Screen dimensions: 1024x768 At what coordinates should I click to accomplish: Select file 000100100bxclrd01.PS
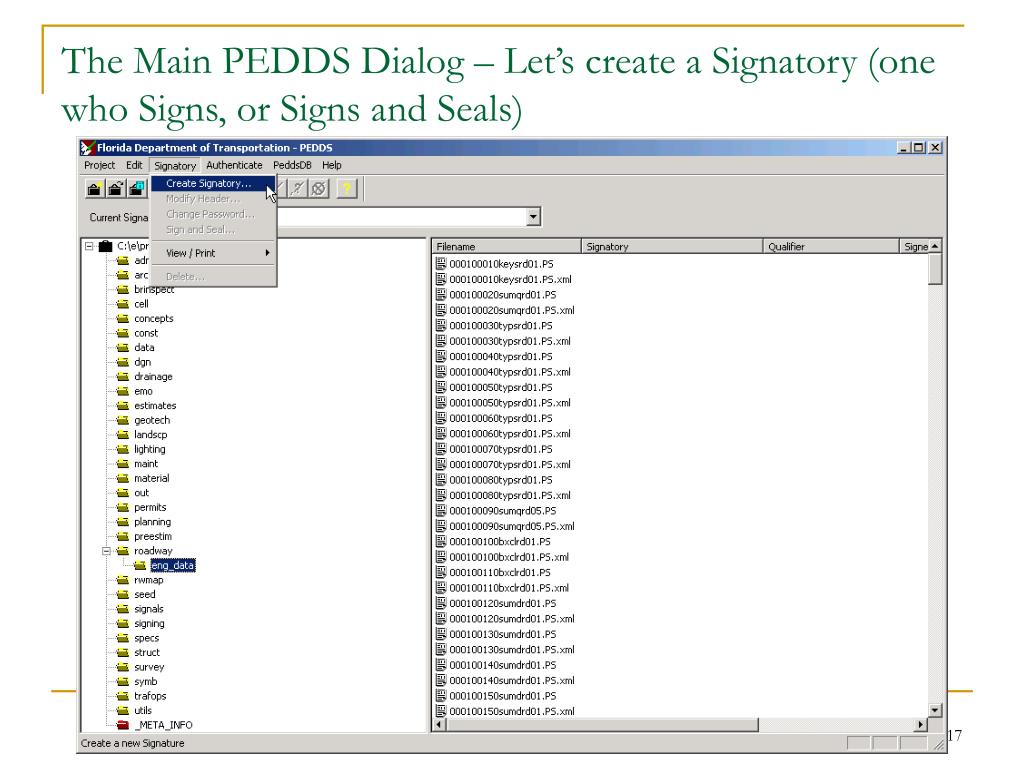point(500,541)
